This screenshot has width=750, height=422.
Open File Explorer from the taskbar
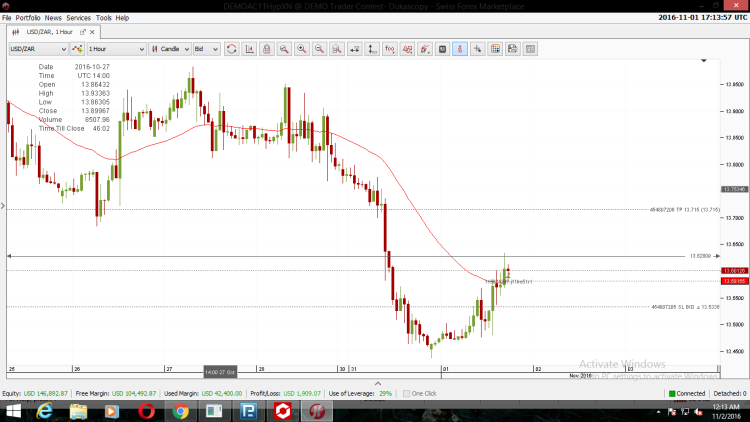[78, 411]
